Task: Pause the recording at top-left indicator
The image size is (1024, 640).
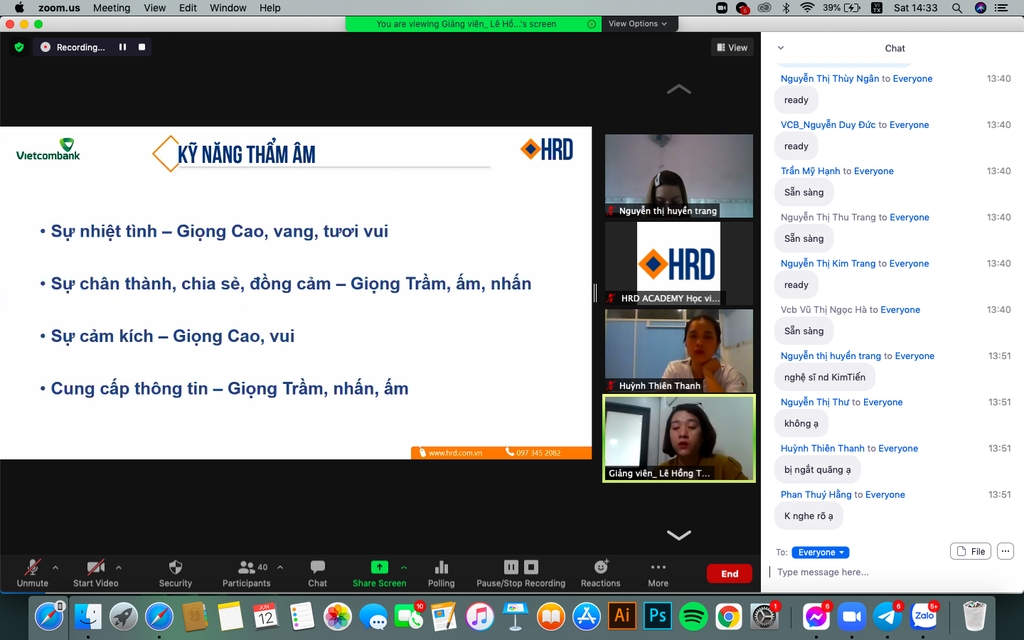Action: tap(122, 47)
